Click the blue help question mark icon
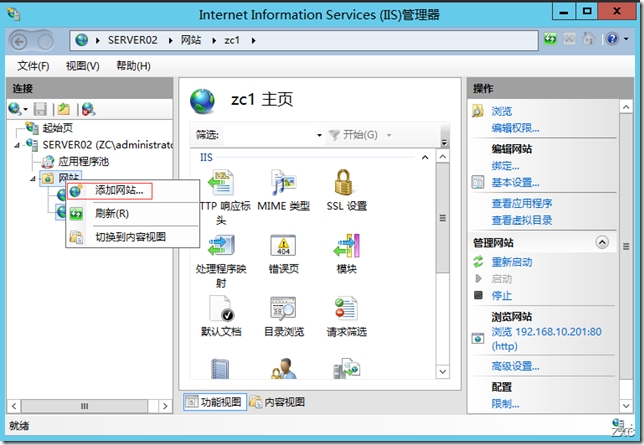The image size is (644, 445). [x=612, y=39]
